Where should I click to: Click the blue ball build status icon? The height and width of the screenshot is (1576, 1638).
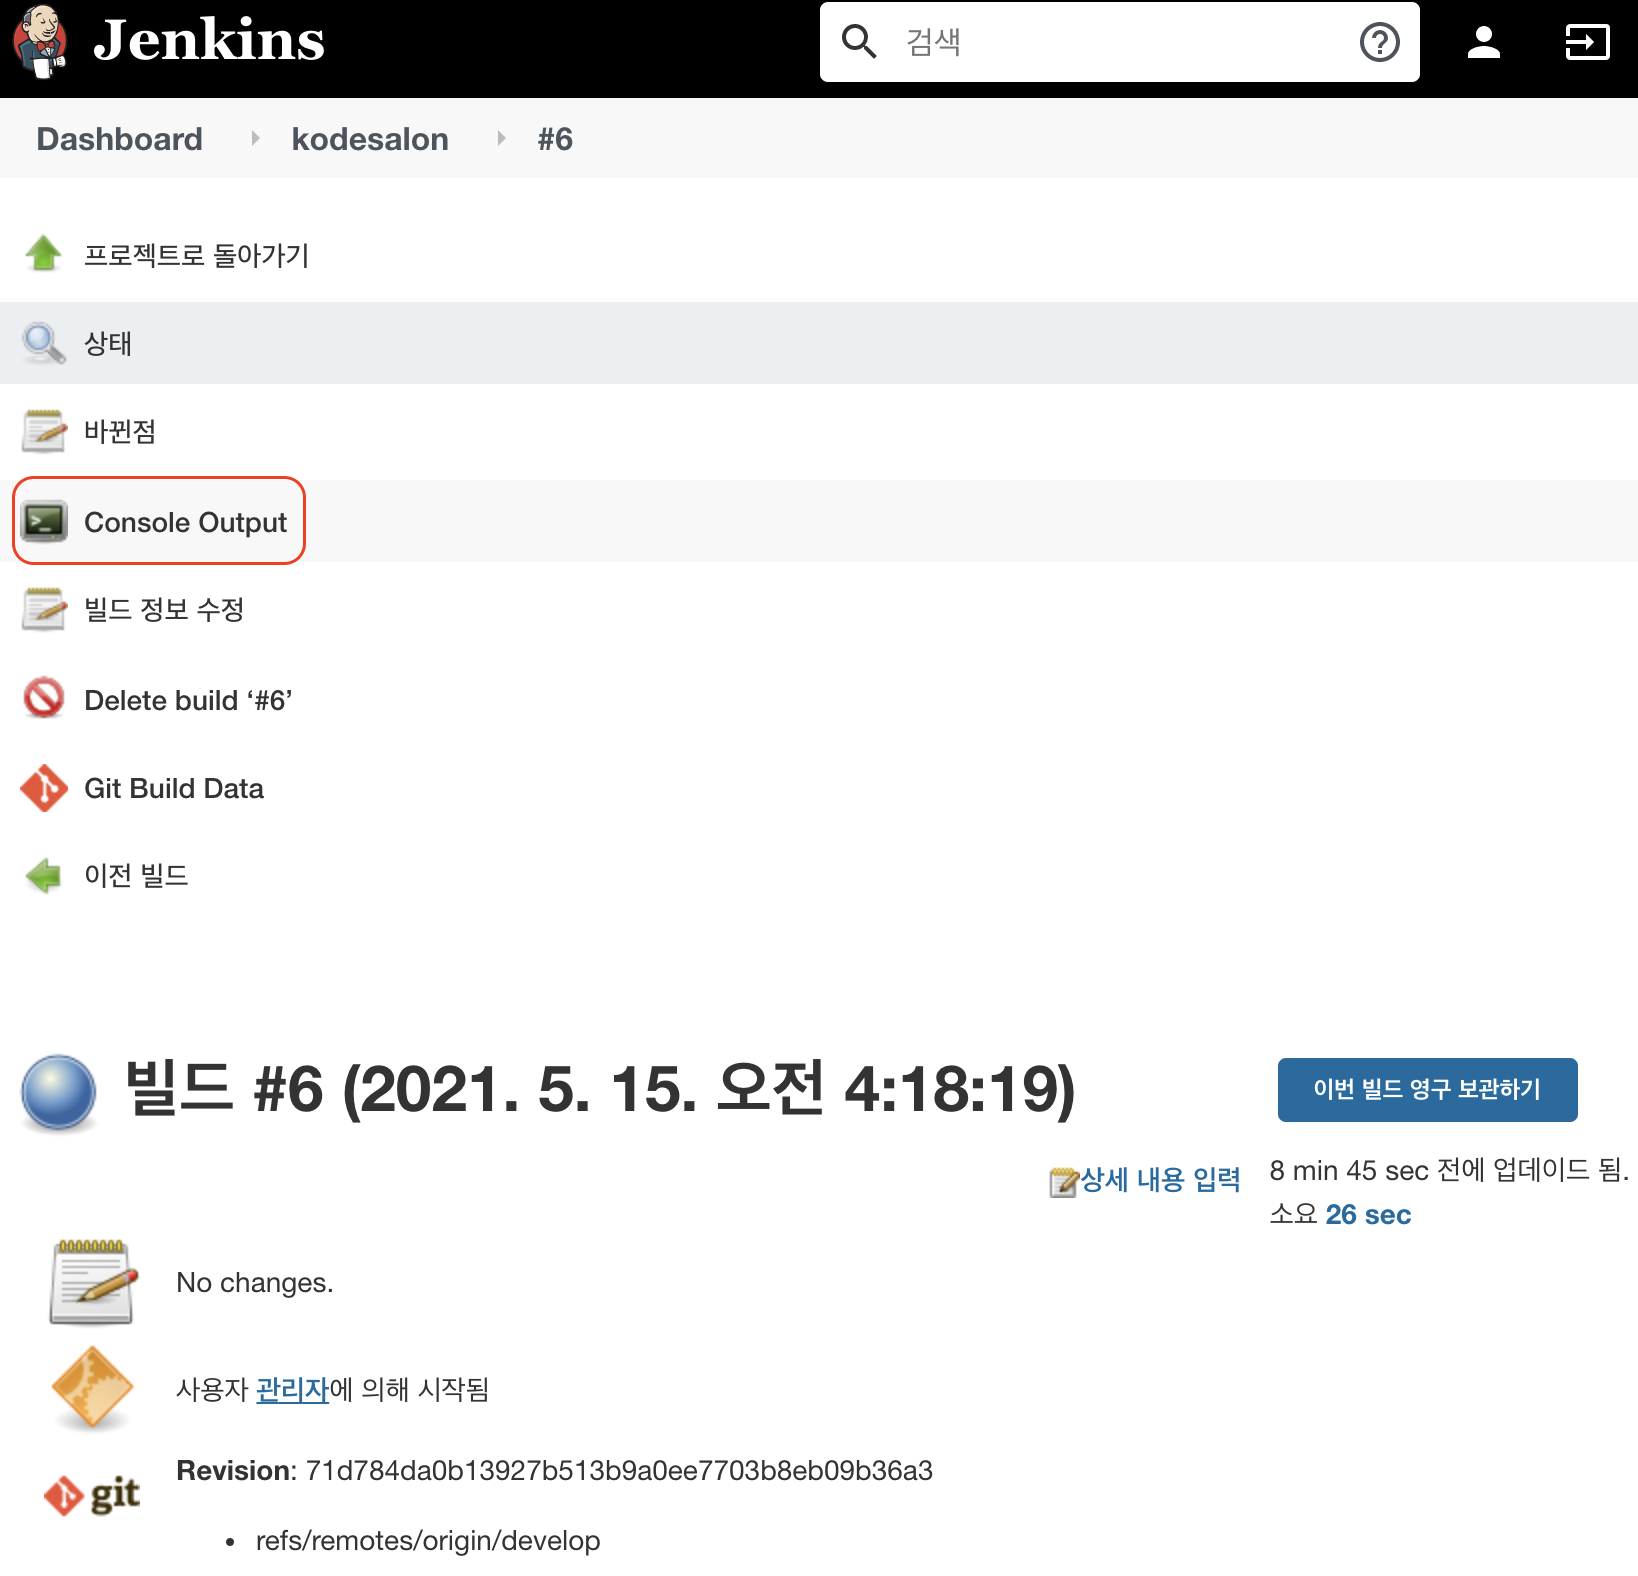(x=58, y=1092)
